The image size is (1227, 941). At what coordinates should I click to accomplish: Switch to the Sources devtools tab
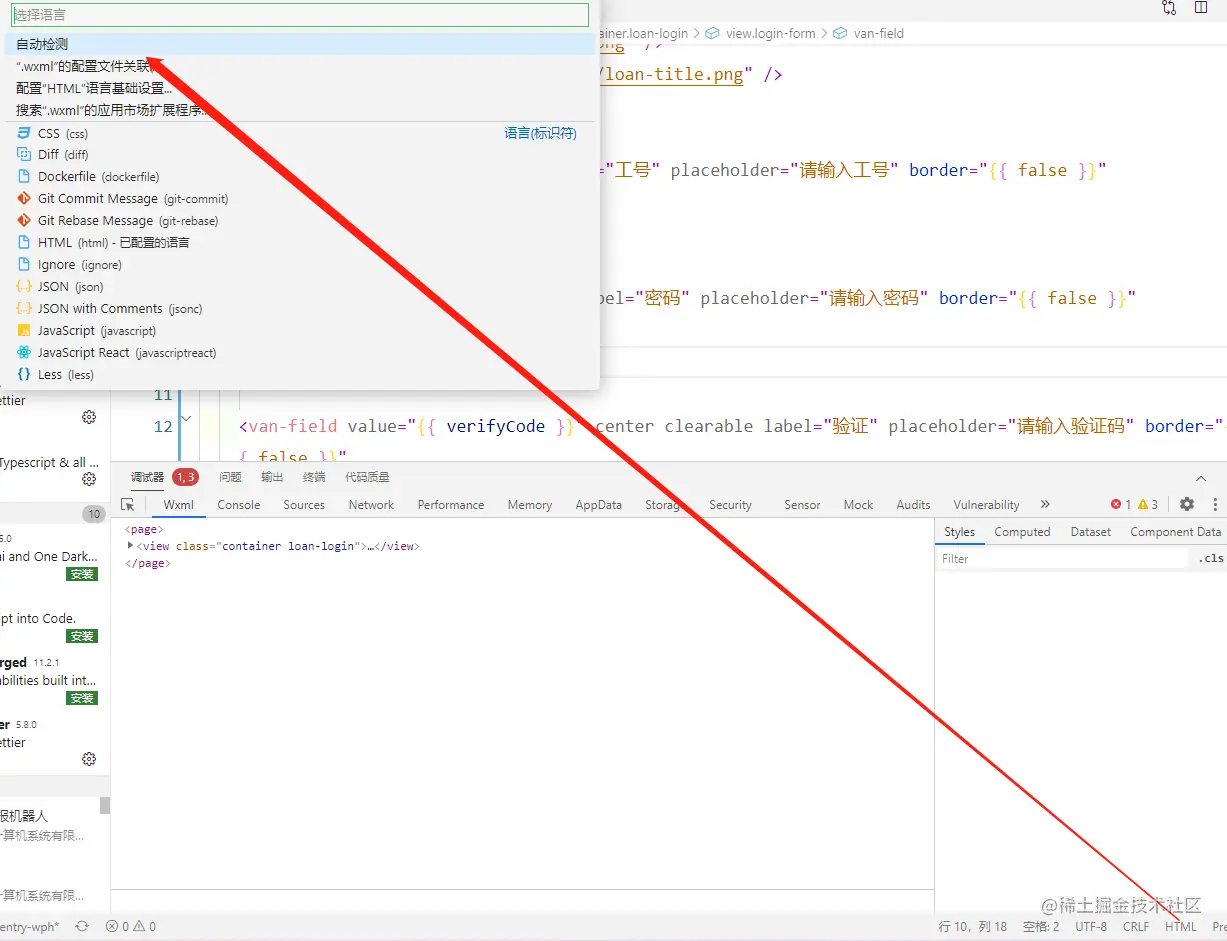pos(304,505)
